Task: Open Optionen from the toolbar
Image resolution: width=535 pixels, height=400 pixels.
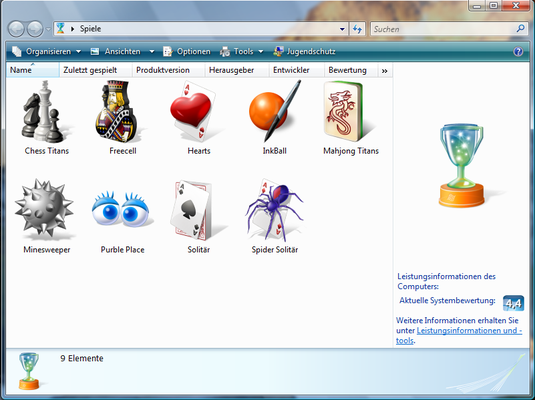Action: [187, 52]
